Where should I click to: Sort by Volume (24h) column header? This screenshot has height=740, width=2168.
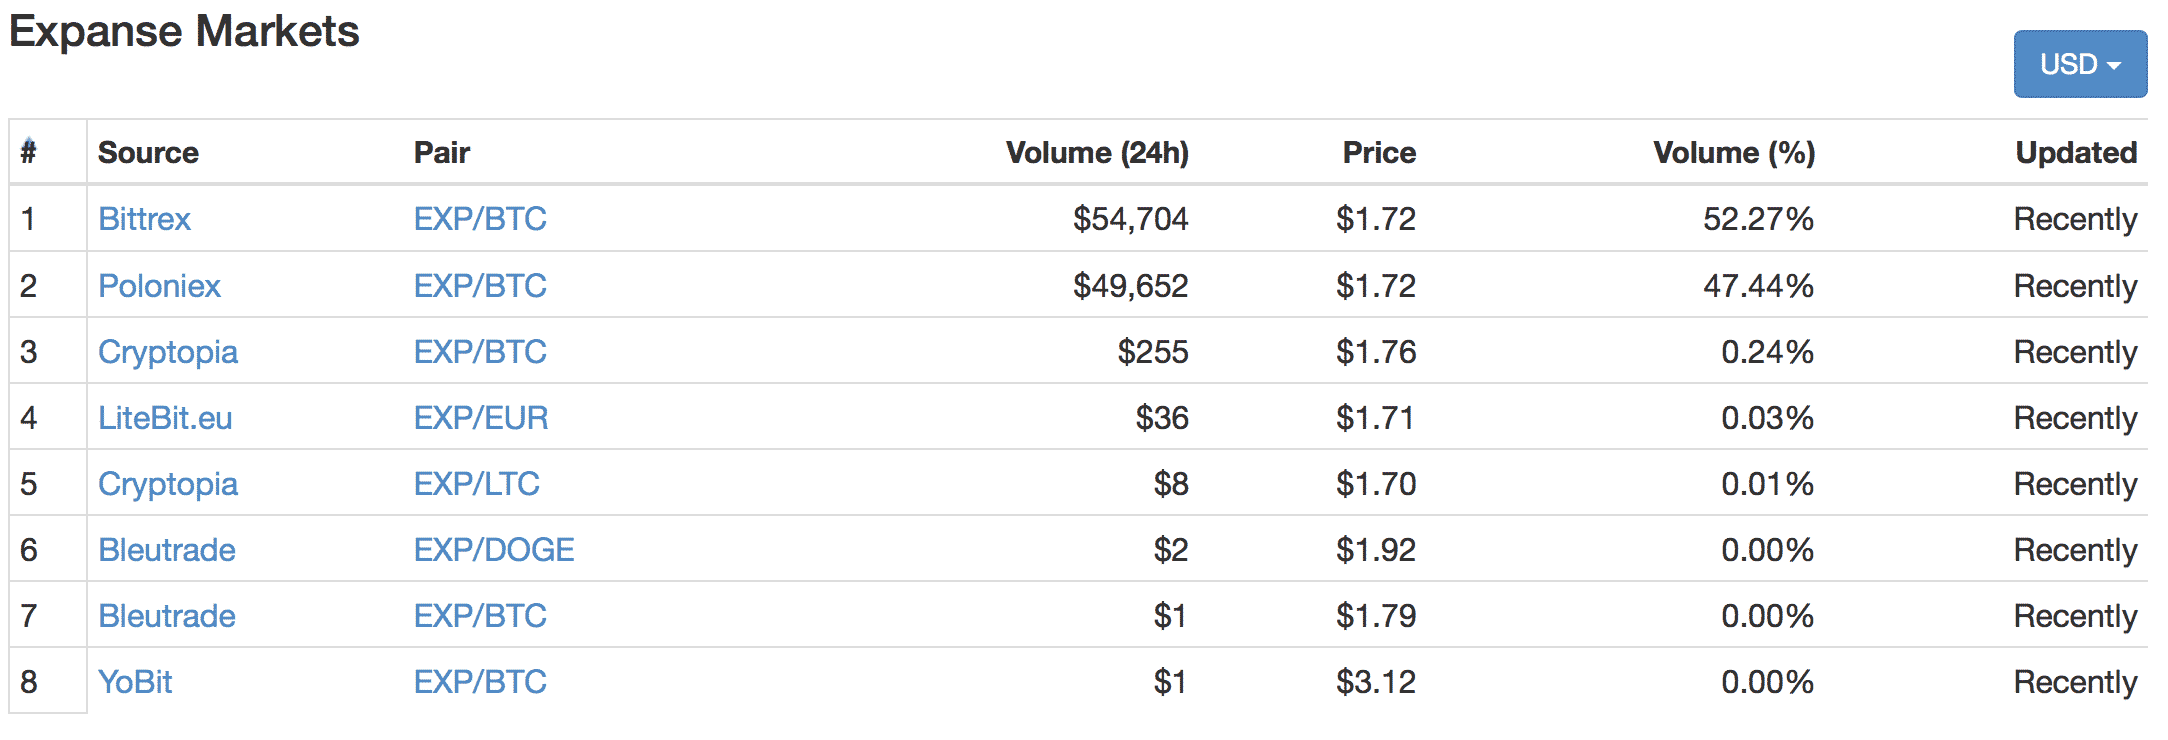(1097, 152)
